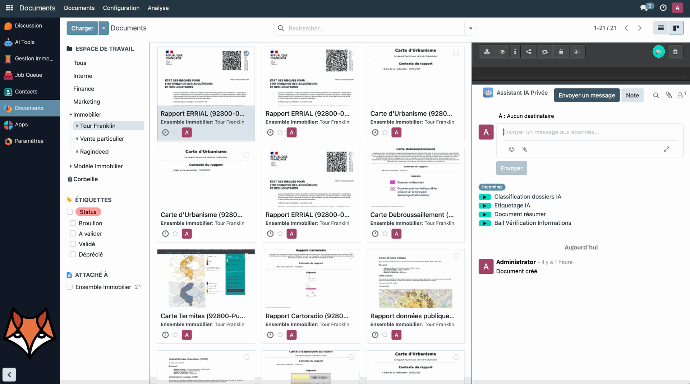Click the info icon in preview toolbar
The image size is (690, 384).
point(515,51)
